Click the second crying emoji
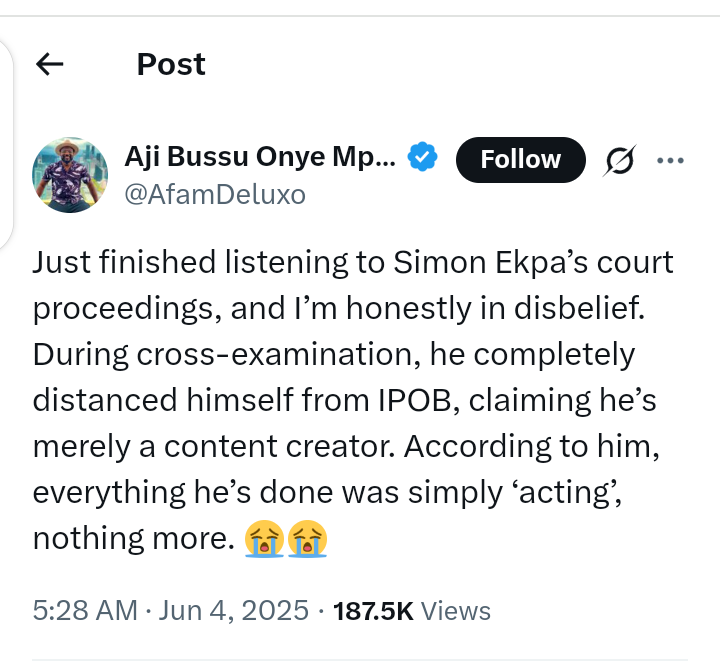Image resolution: width=720 pixels, height=666 pixels. pos(307,539)
